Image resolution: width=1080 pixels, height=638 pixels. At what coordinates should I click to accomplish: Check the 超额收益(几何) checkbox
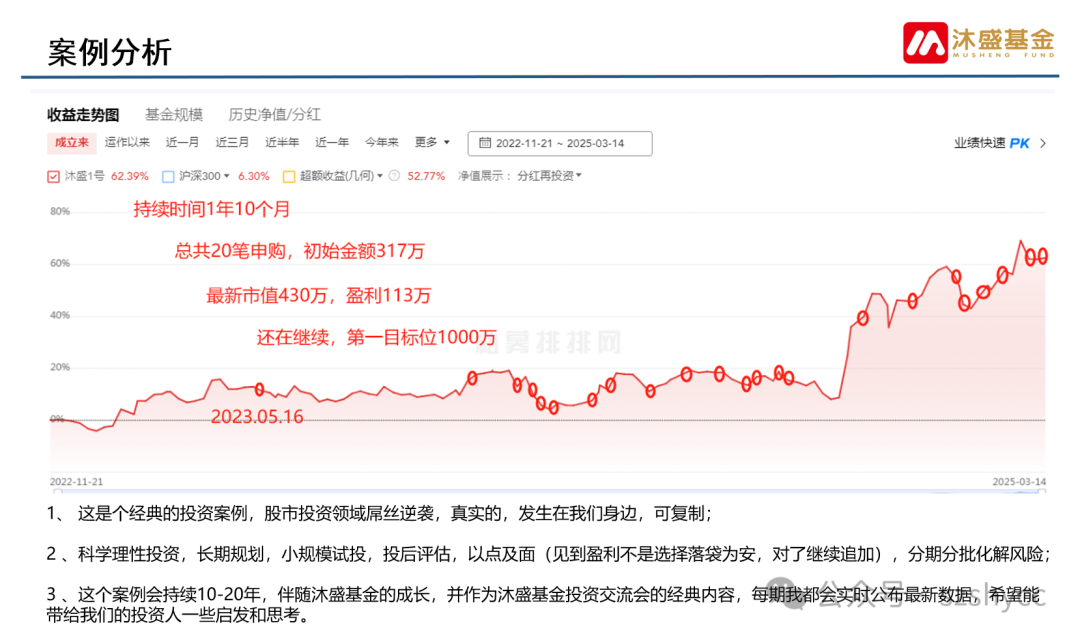click(x=287, y=175)
